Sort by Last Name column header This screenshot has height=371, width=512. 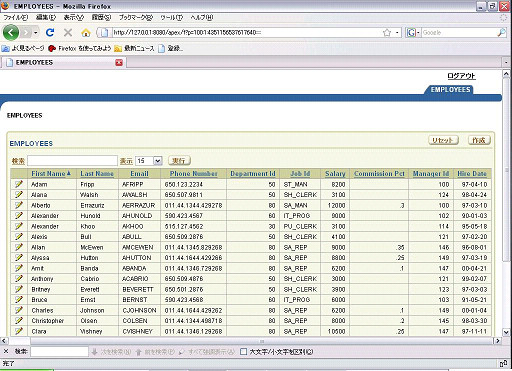pos(97,174)
